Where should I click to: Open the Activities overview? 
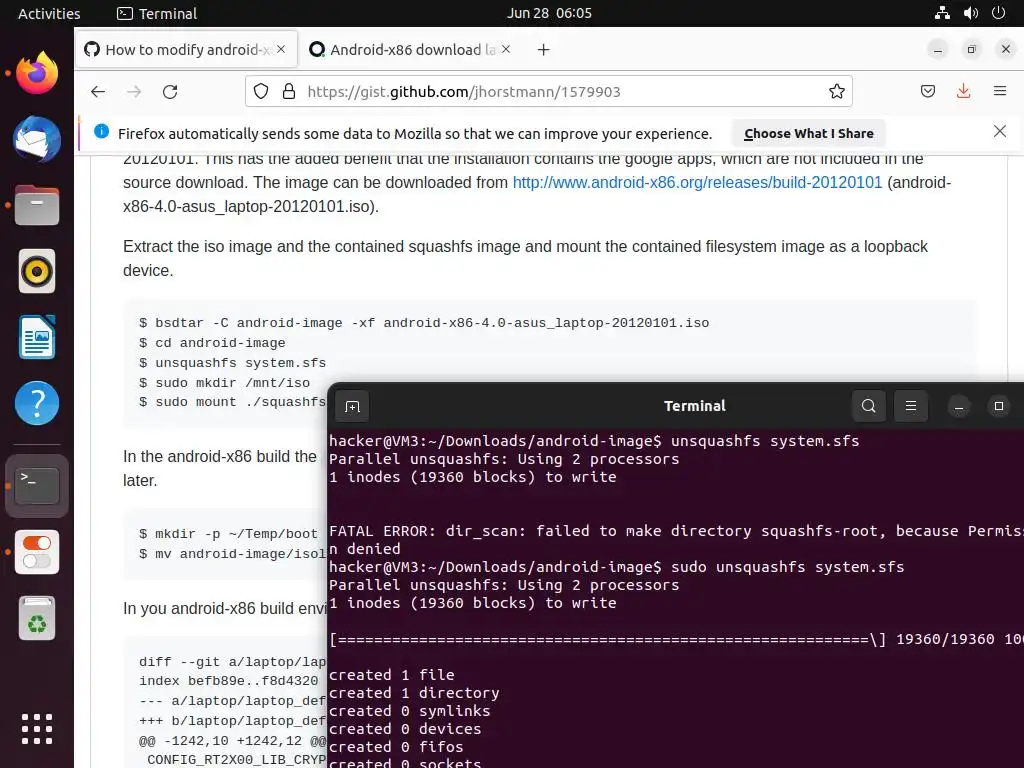49,14
